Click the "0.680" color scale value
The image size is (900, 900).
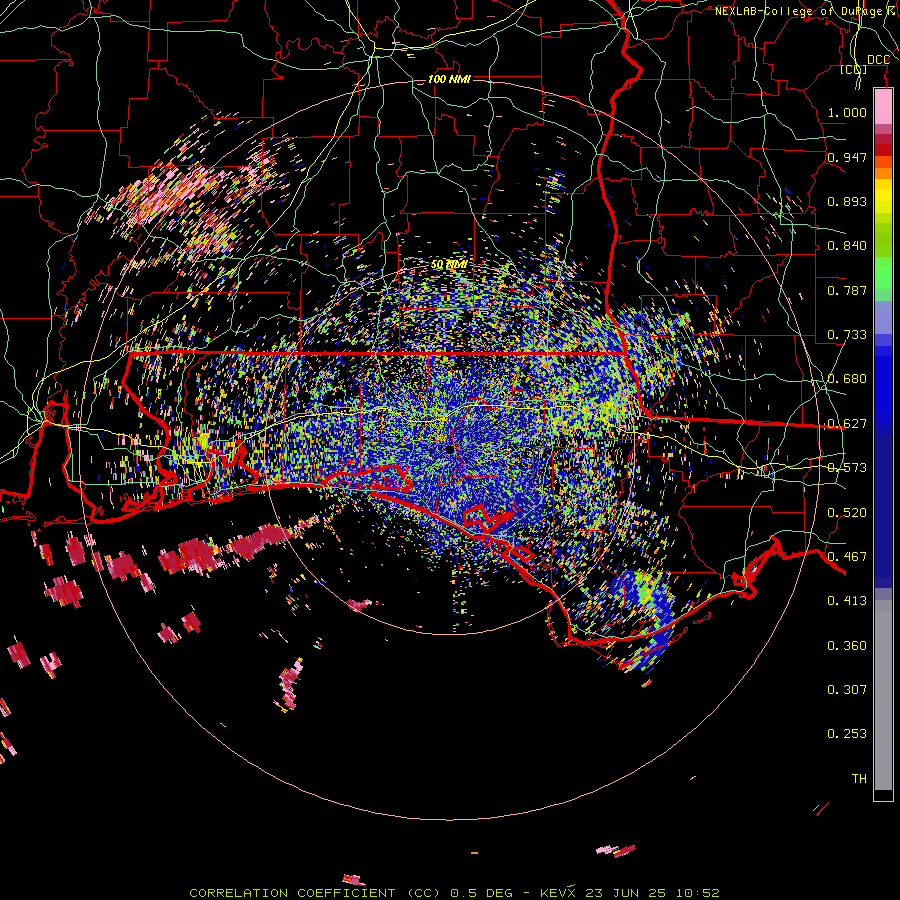847,379
